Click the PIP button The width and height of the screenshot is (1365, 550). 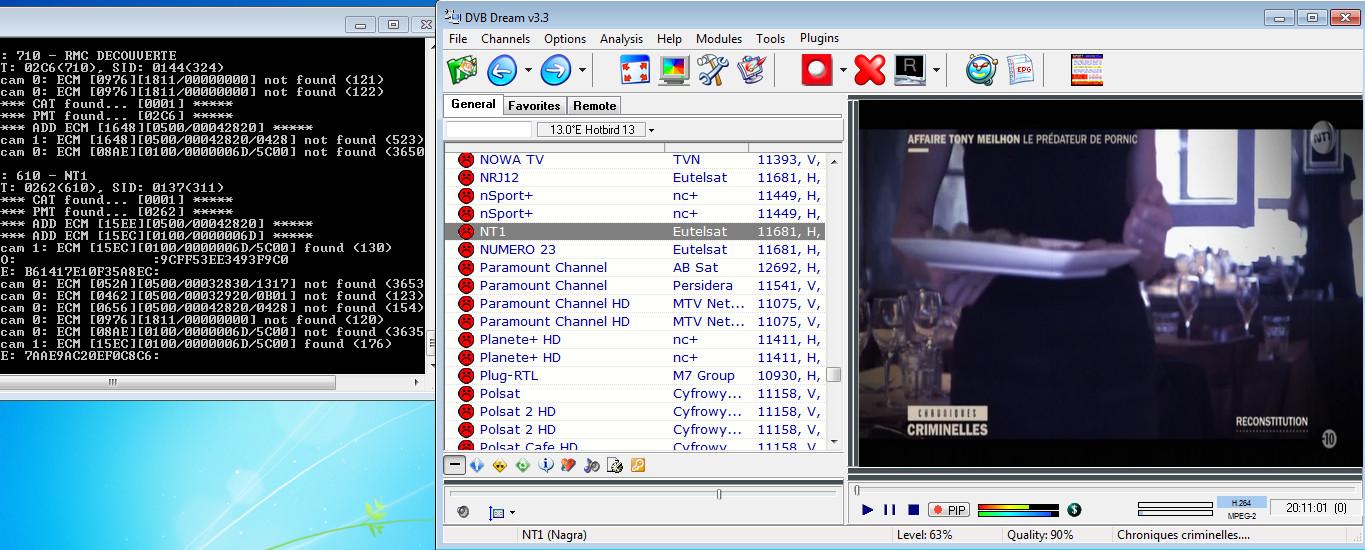948,510
